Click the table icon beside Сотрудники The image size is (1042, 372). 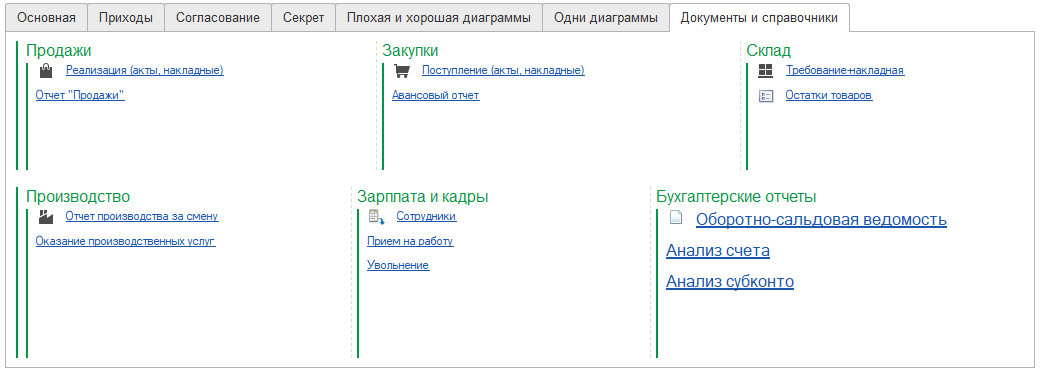(x=376, y=217)
